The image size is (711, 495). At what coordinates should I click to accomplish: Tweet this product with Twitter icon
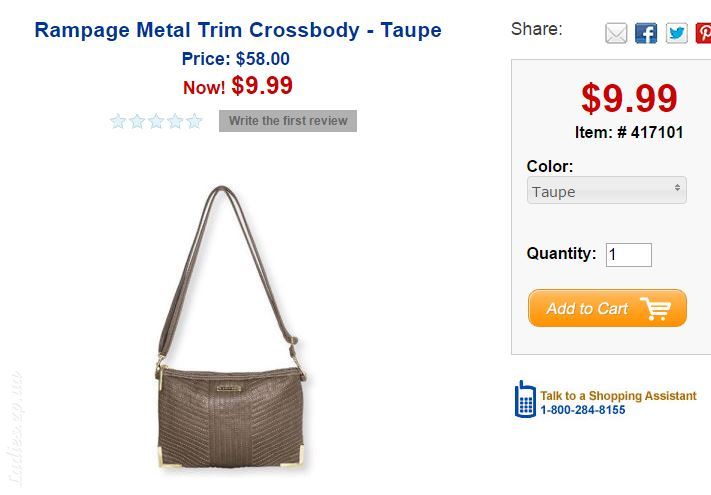click(676, 33)
